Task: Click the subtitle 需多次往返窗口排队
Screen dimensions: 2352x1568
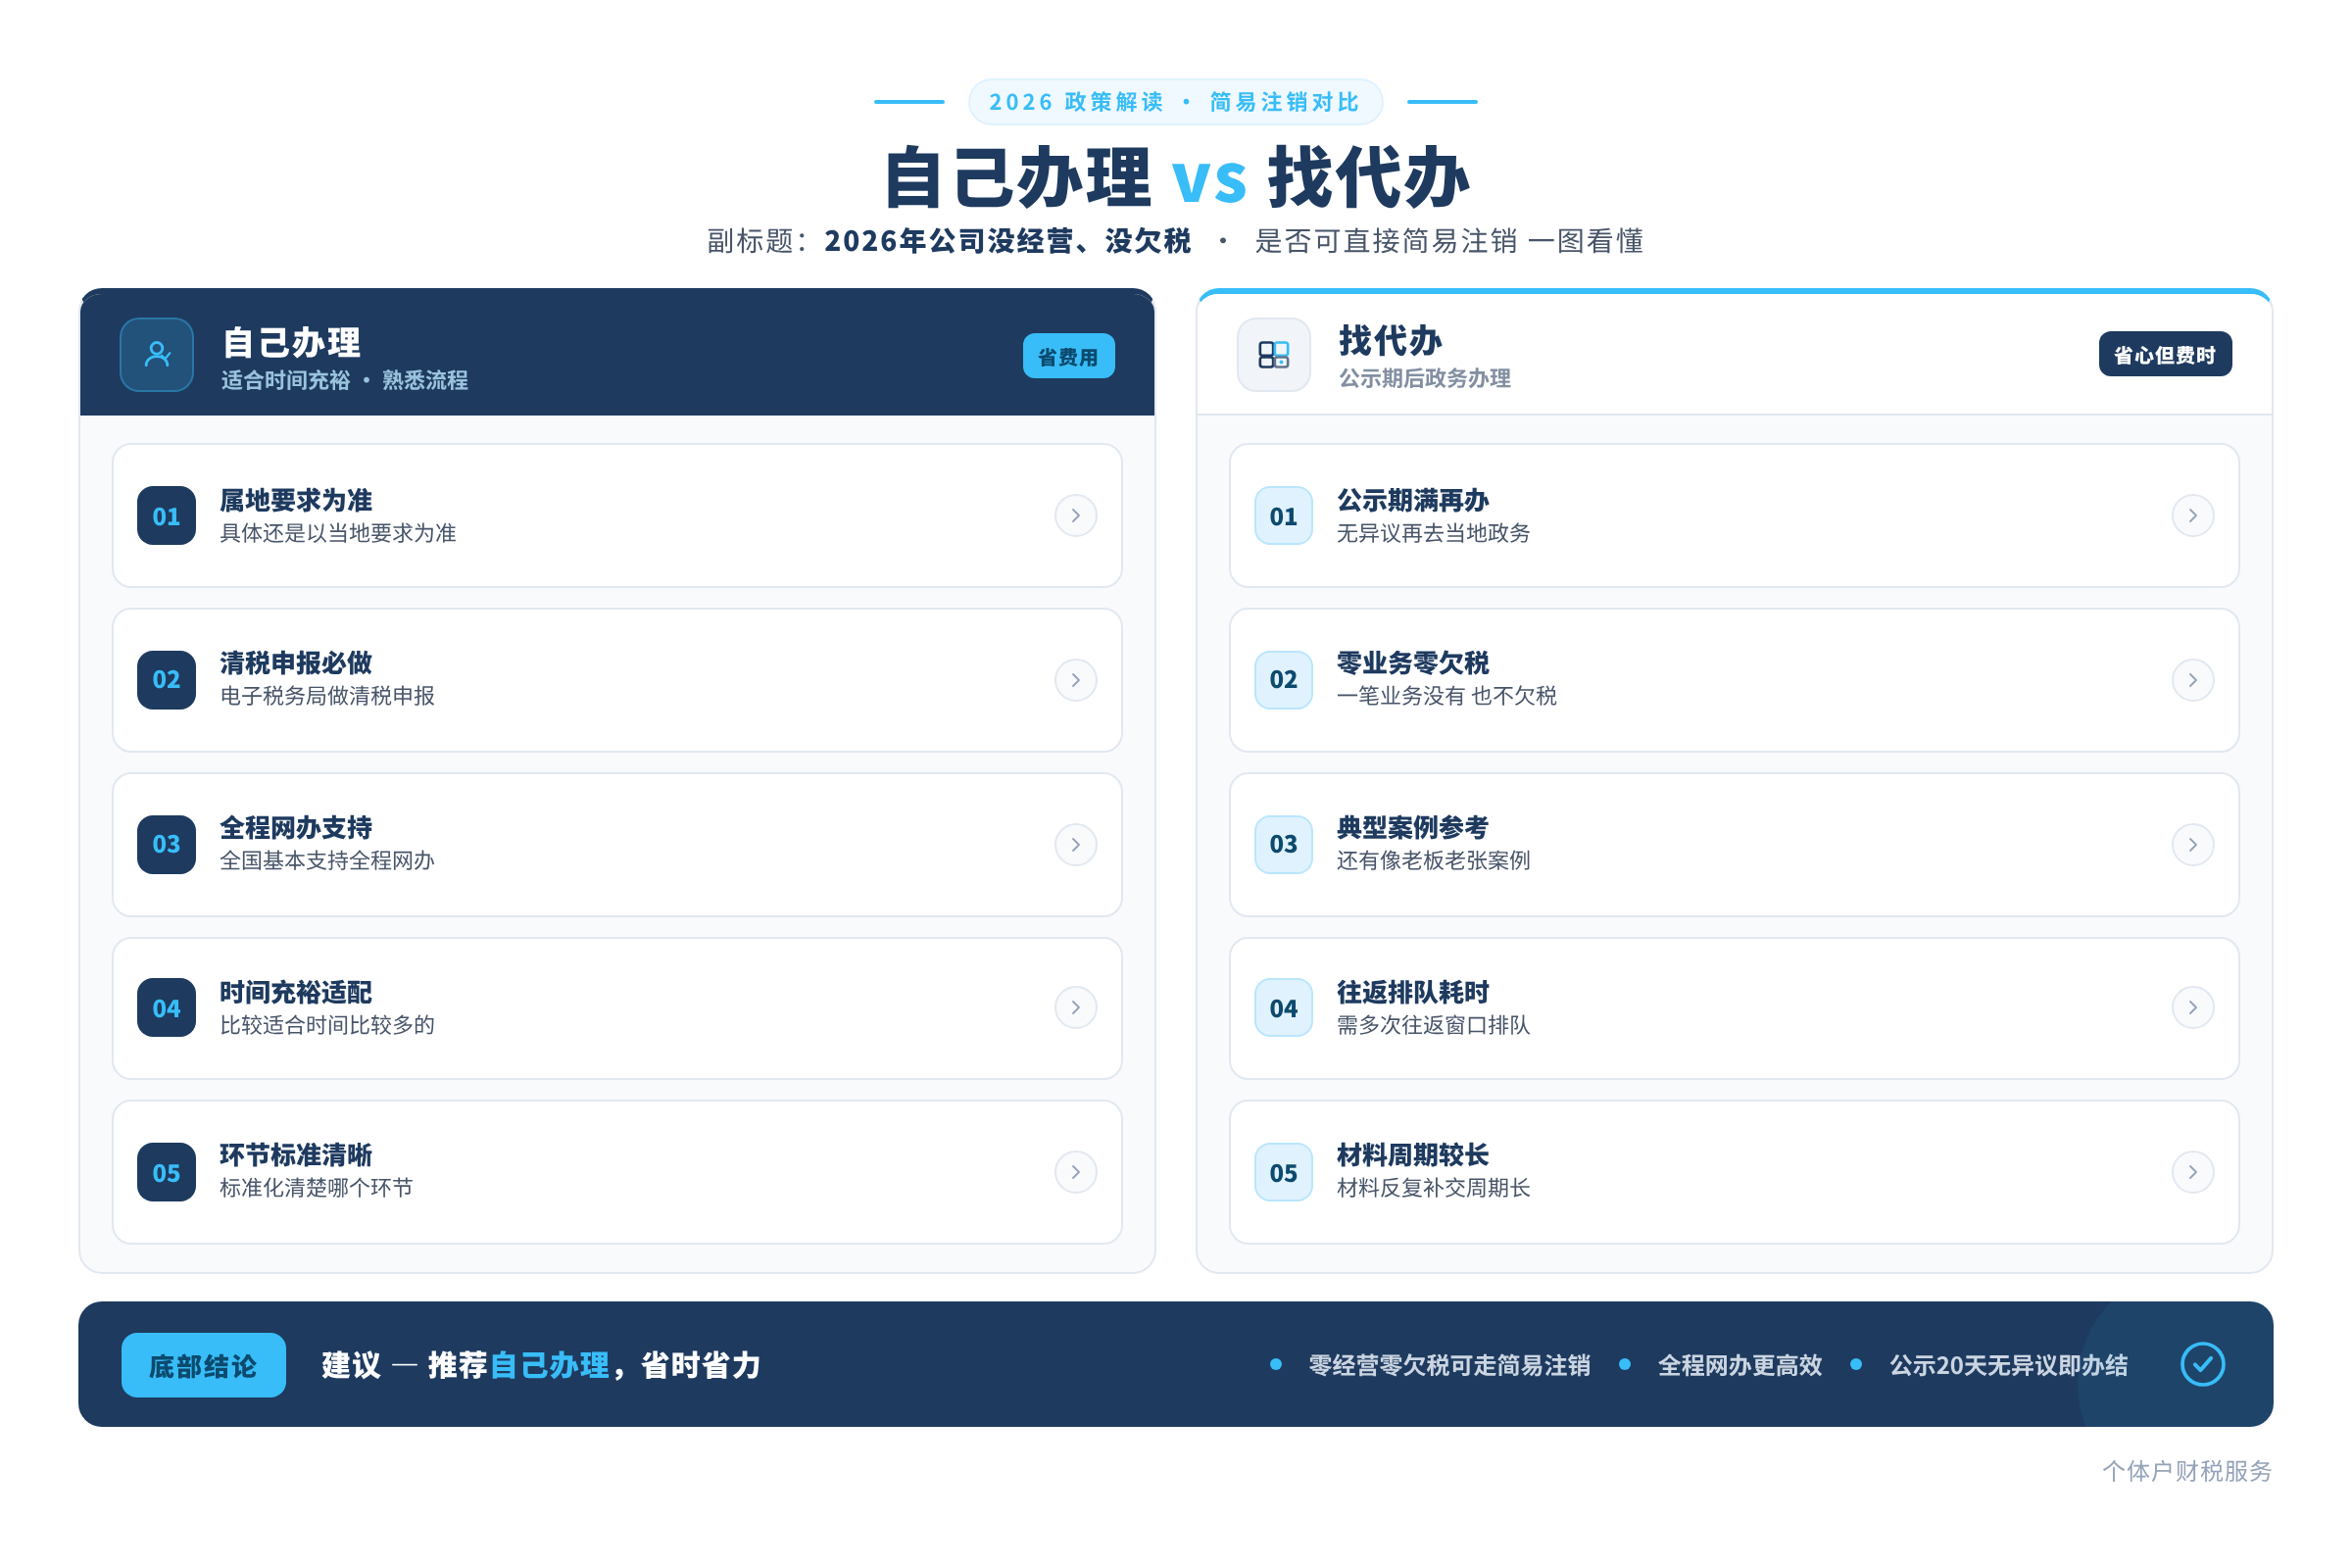Action: 1434,1026
